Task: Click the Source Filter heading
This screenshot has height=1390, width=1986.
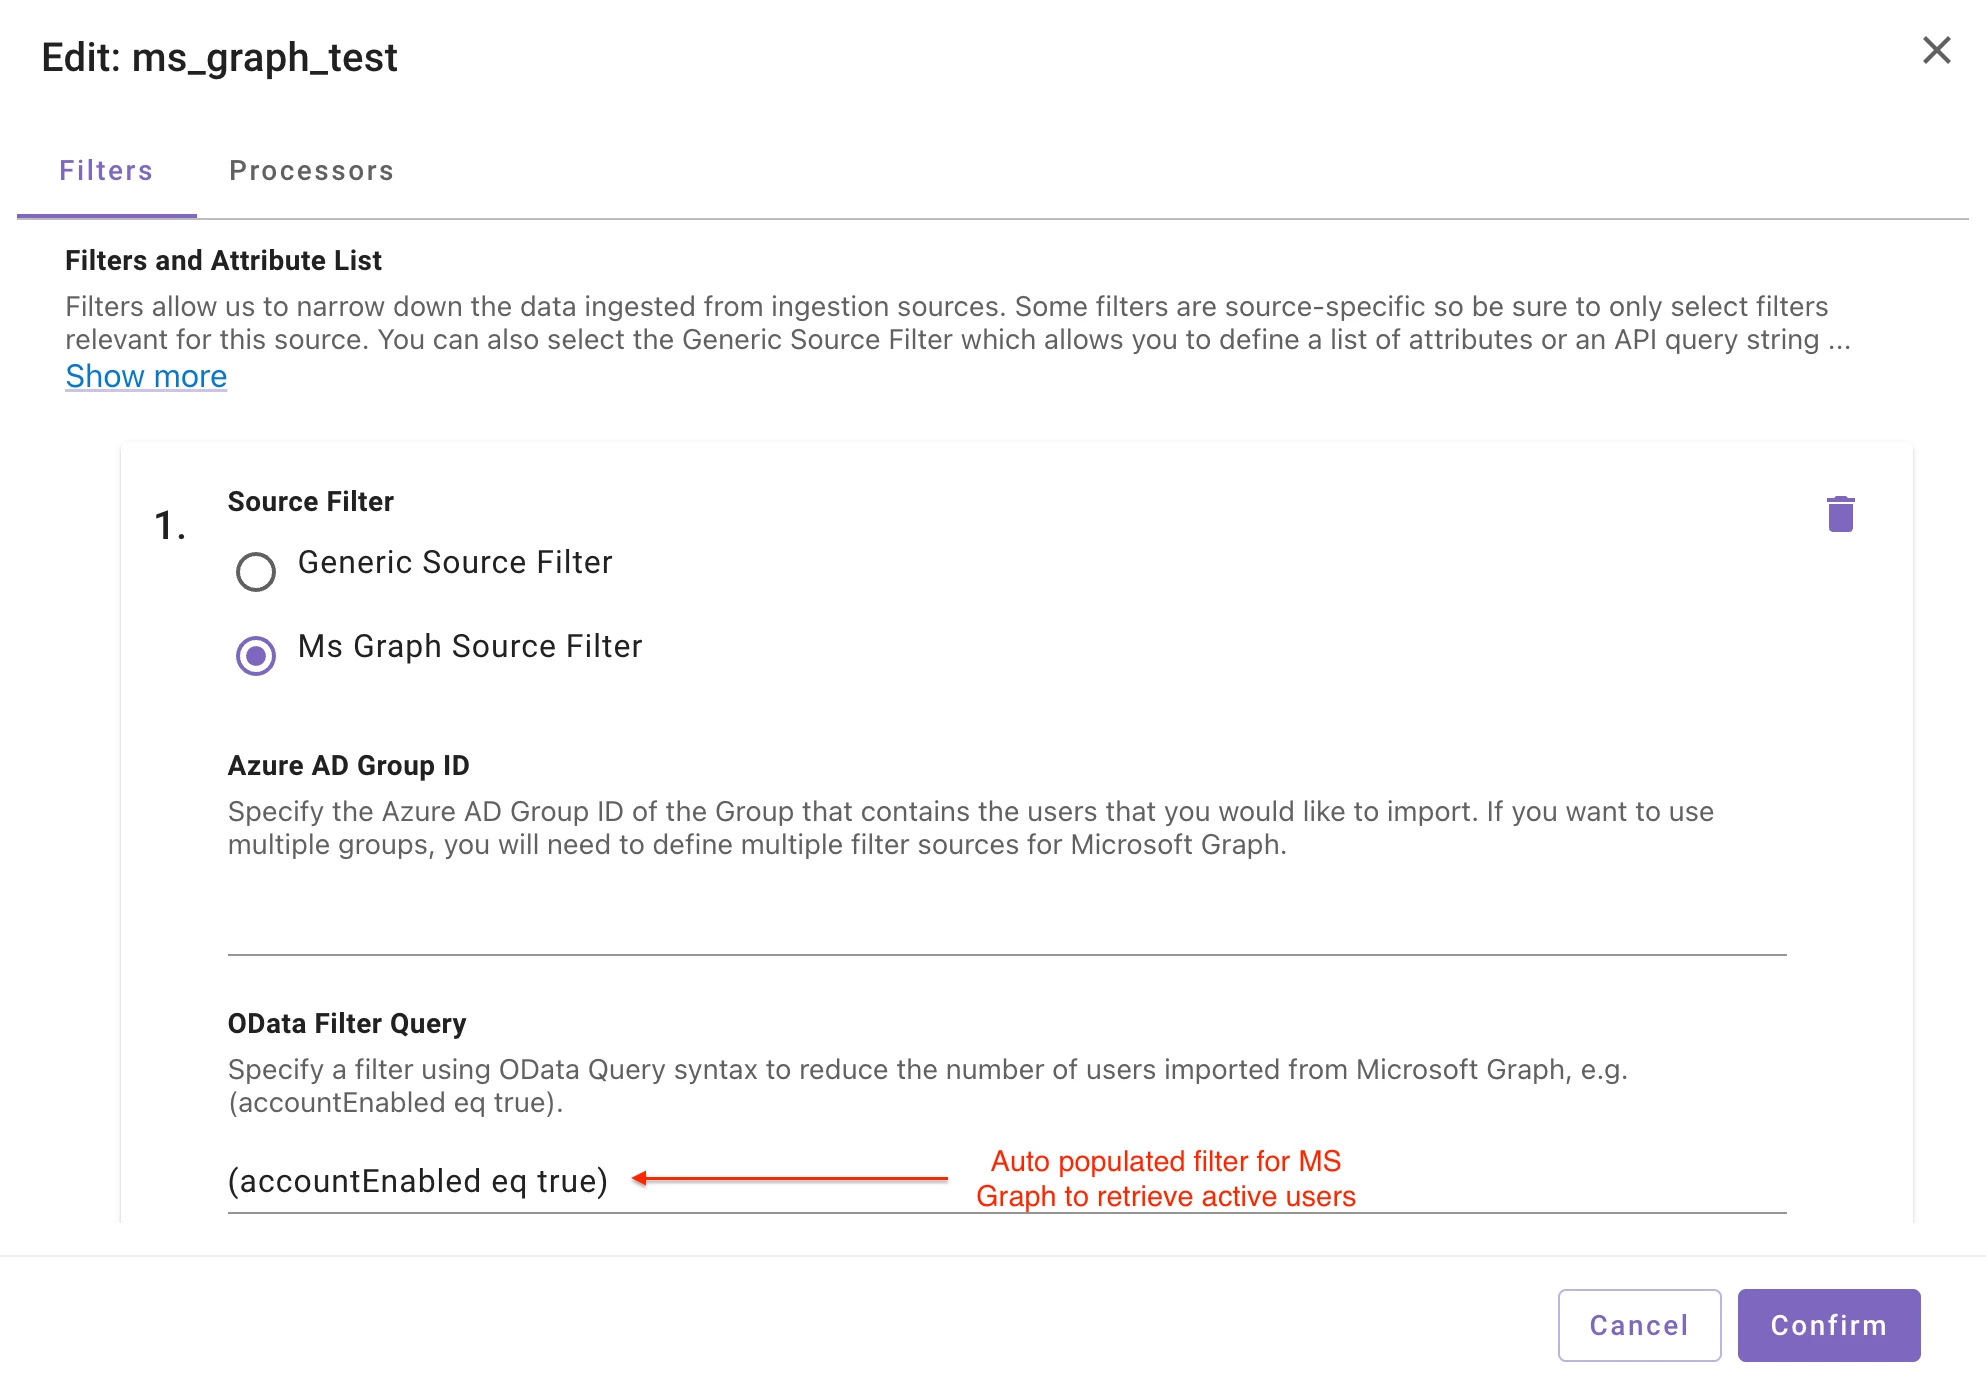Action: pos(311,501)
